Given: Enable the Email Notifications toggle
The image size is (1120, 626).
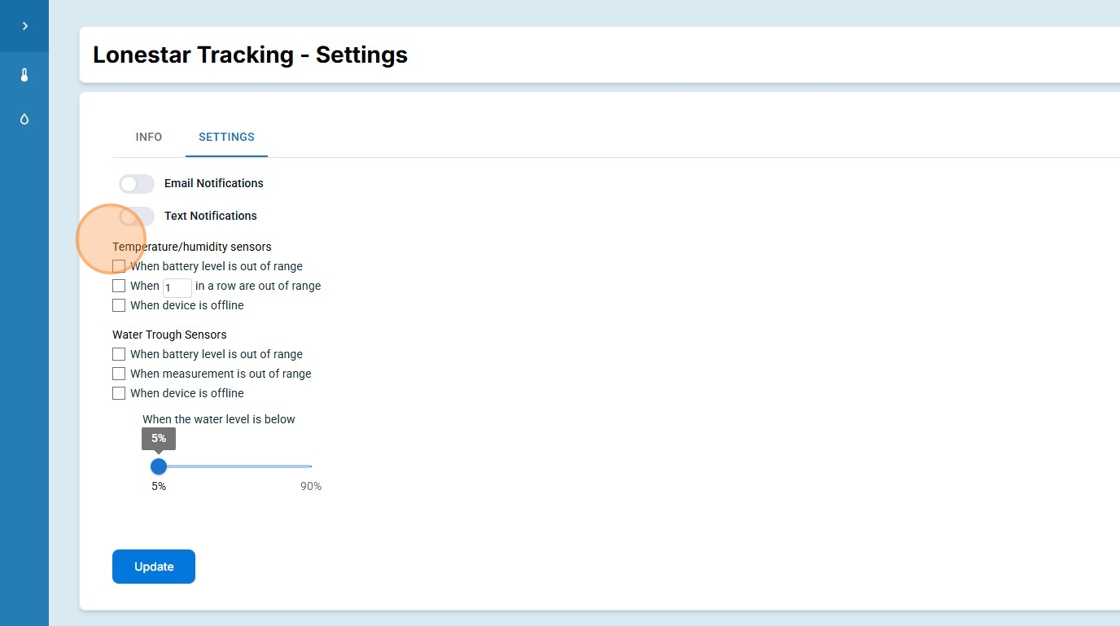Looking at the screenshot, I should pyautogui.click(x=137, y=184).
